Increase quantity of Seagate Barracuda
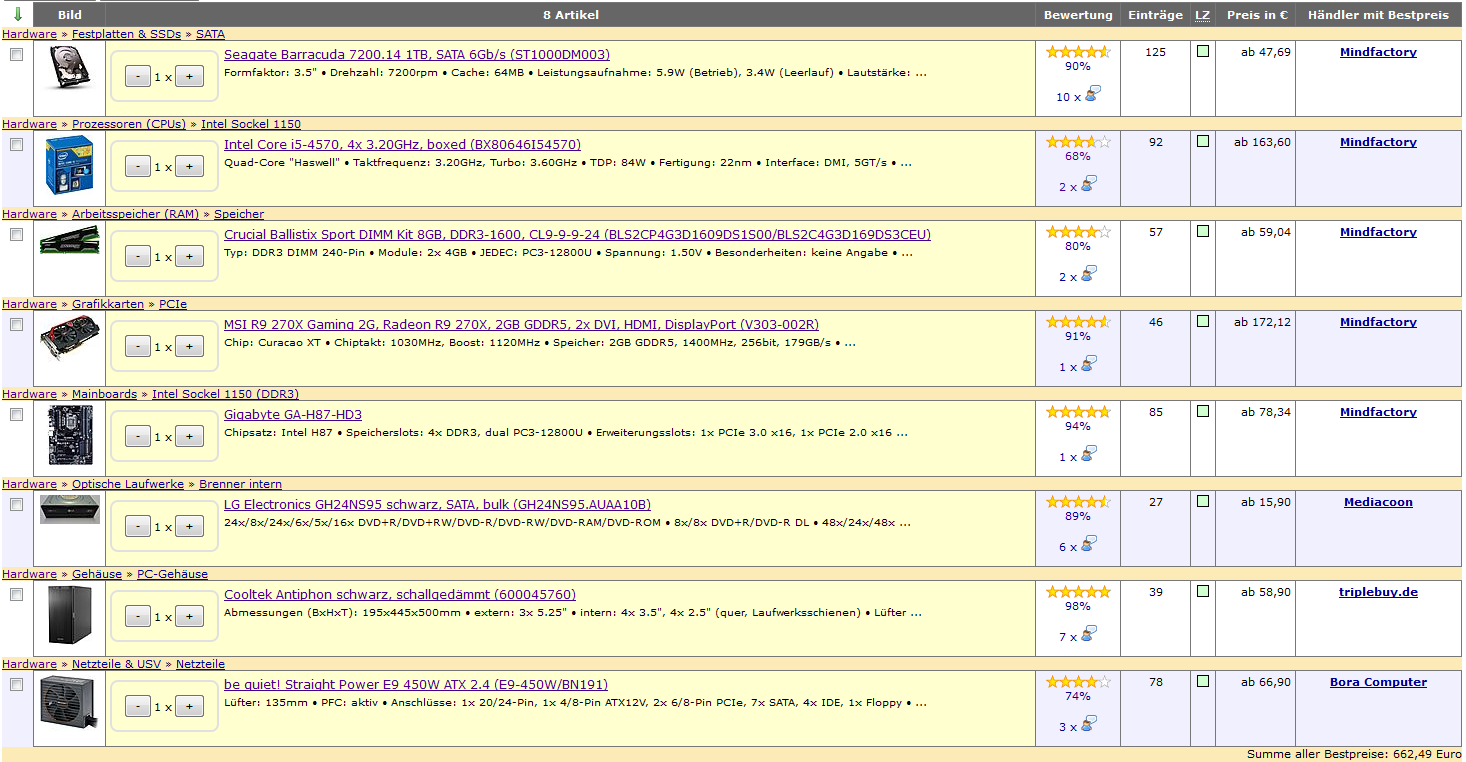This screenshot has height=762, width=1466. 190,76
